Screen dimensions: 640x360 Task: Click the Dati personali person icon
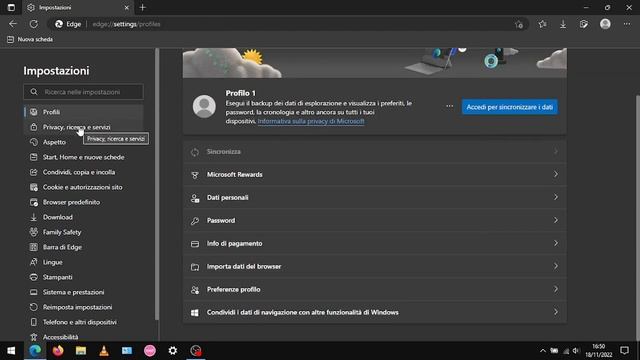click(x=195, y=198)
